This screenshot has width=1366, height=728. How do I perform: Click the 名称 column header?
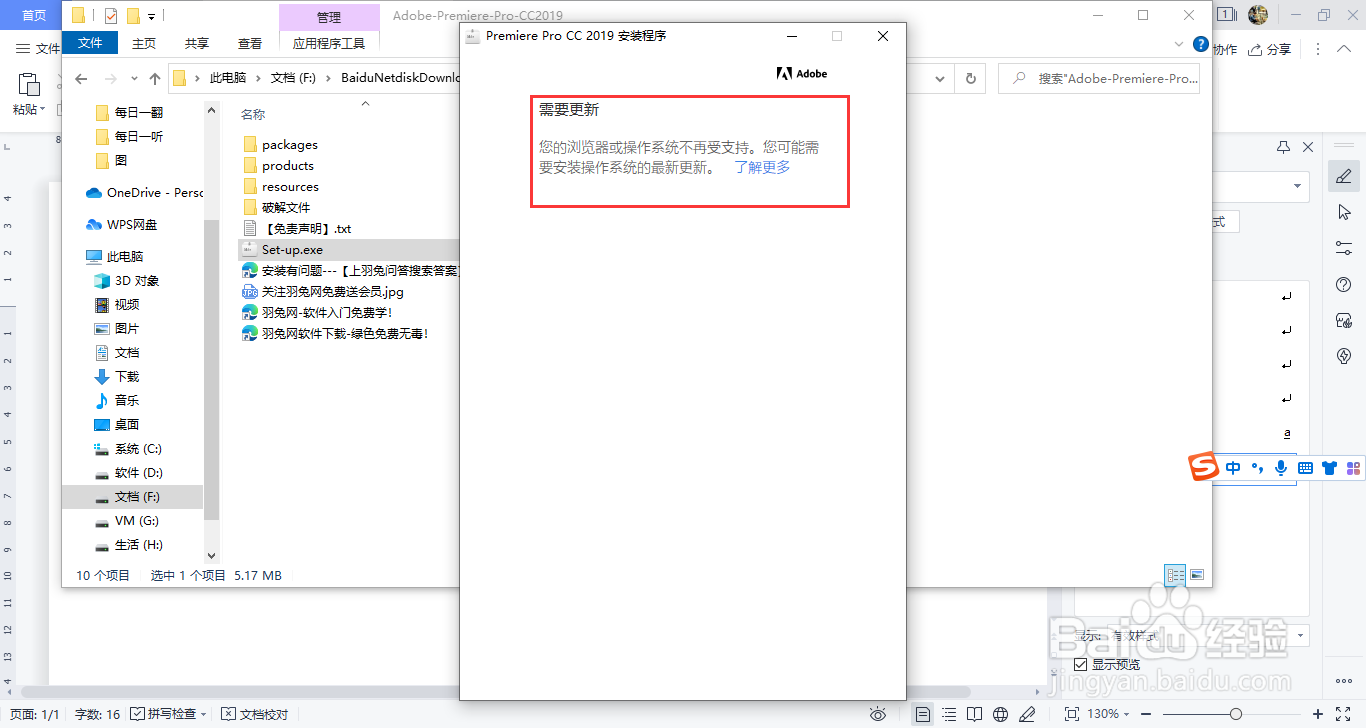tap(253, 115)
